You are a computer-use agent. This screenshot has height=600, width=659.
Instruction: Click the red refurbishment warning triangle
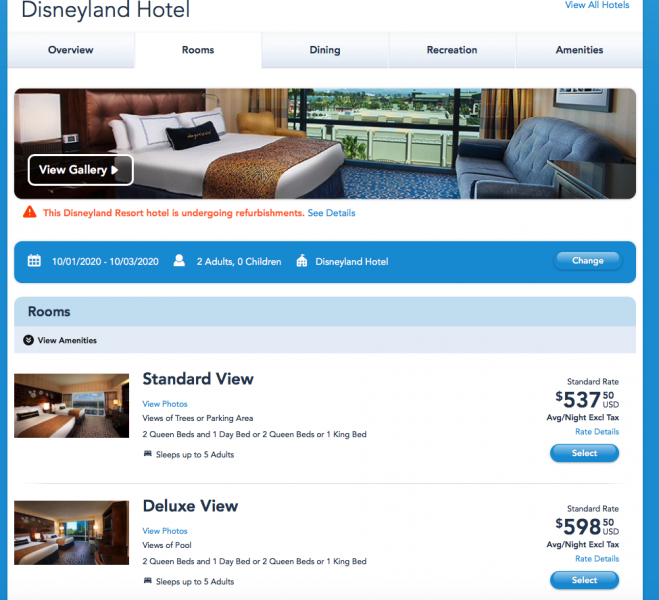click(x=29, y=212)
